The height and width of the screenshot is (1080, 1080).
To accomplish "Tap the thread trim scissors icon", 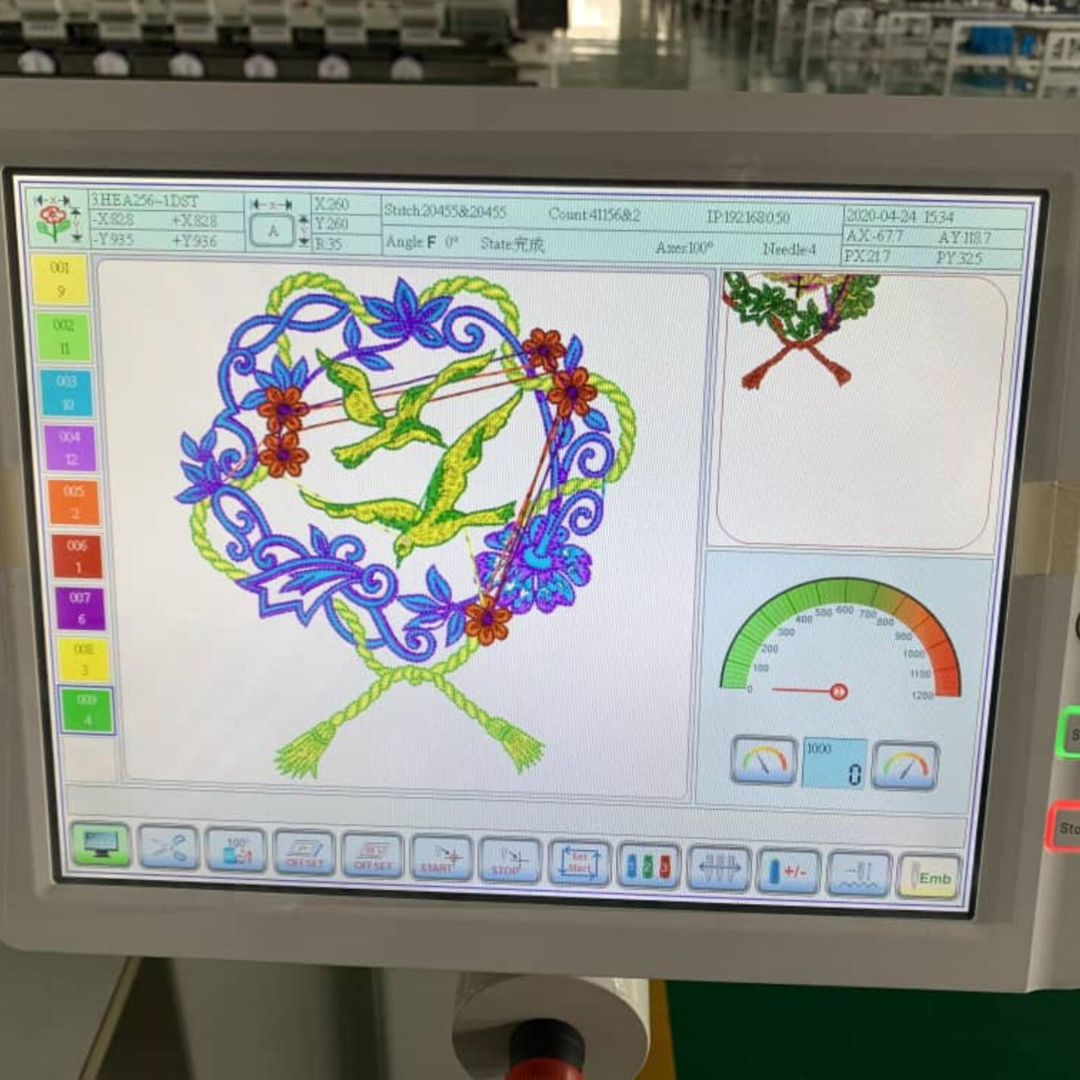I will click(x=168, y=847).
